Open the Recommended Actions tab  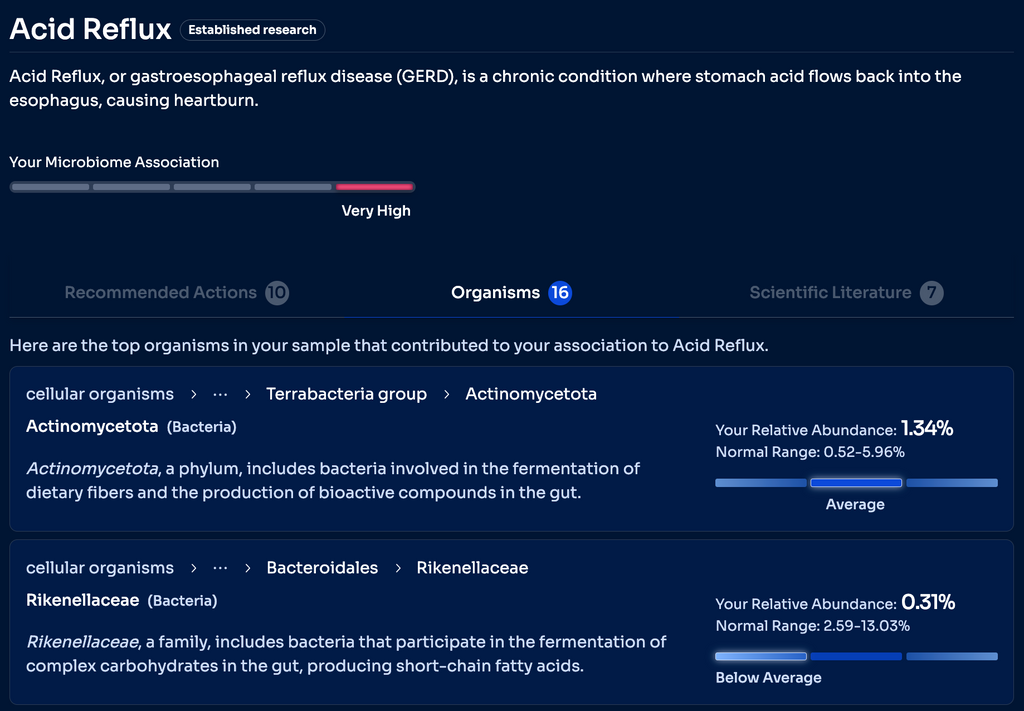pos(160,293)
